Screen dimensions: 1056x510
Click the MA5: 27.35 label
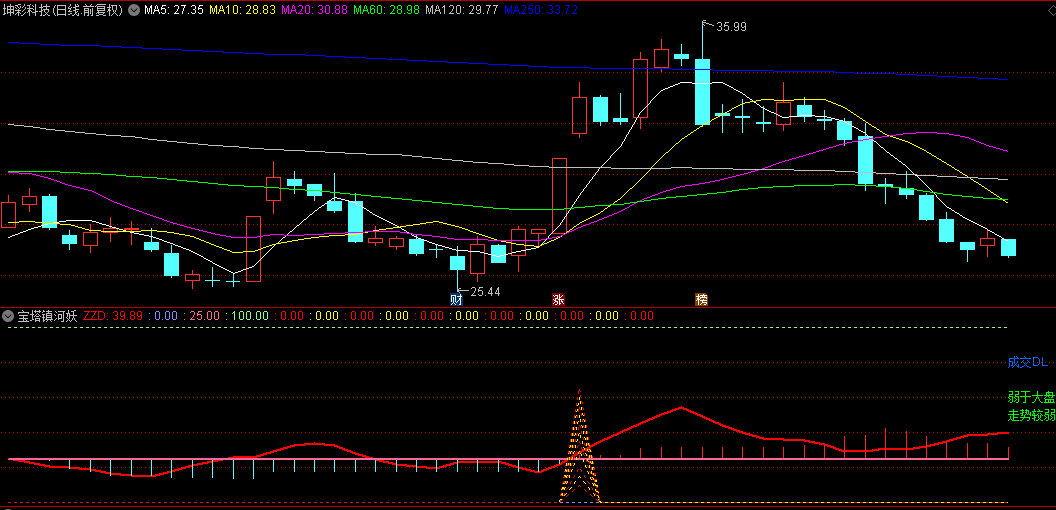[174, 10]
